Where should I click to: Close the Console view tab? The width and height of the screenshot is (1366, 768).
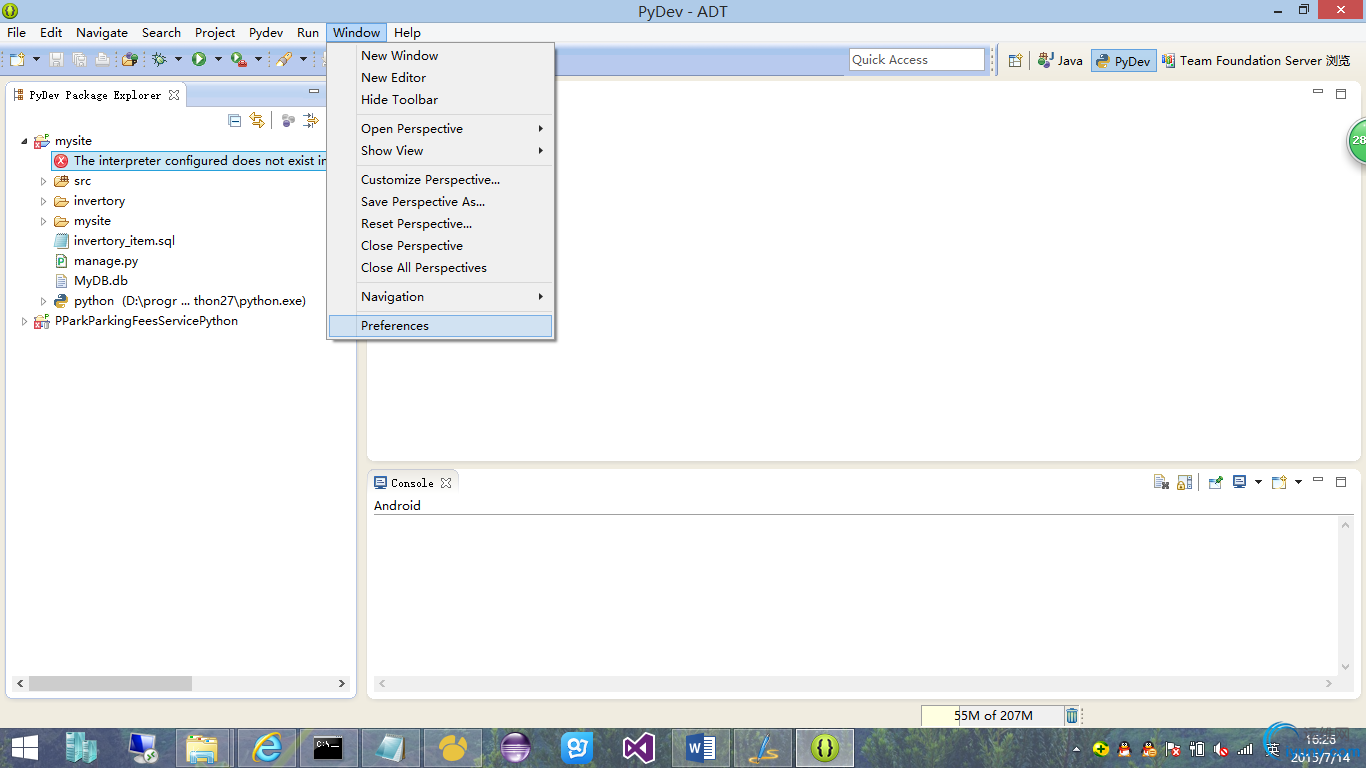(446, 483)
